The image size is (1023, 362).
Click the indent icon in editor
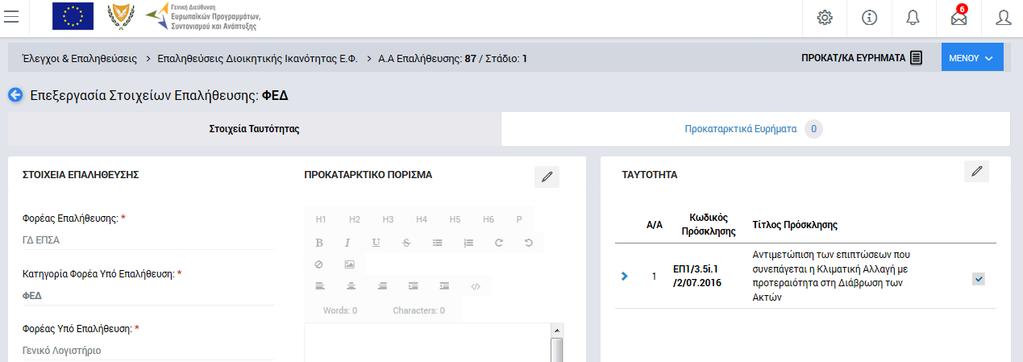tap(413, 286)
